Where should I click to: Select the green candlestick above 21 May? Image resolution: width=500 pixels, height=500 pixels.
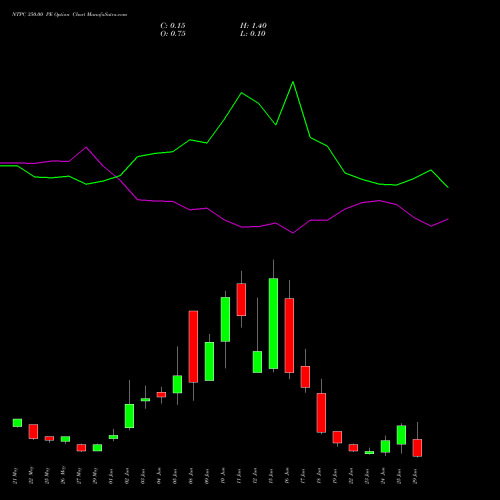click(x=17, y=423)
